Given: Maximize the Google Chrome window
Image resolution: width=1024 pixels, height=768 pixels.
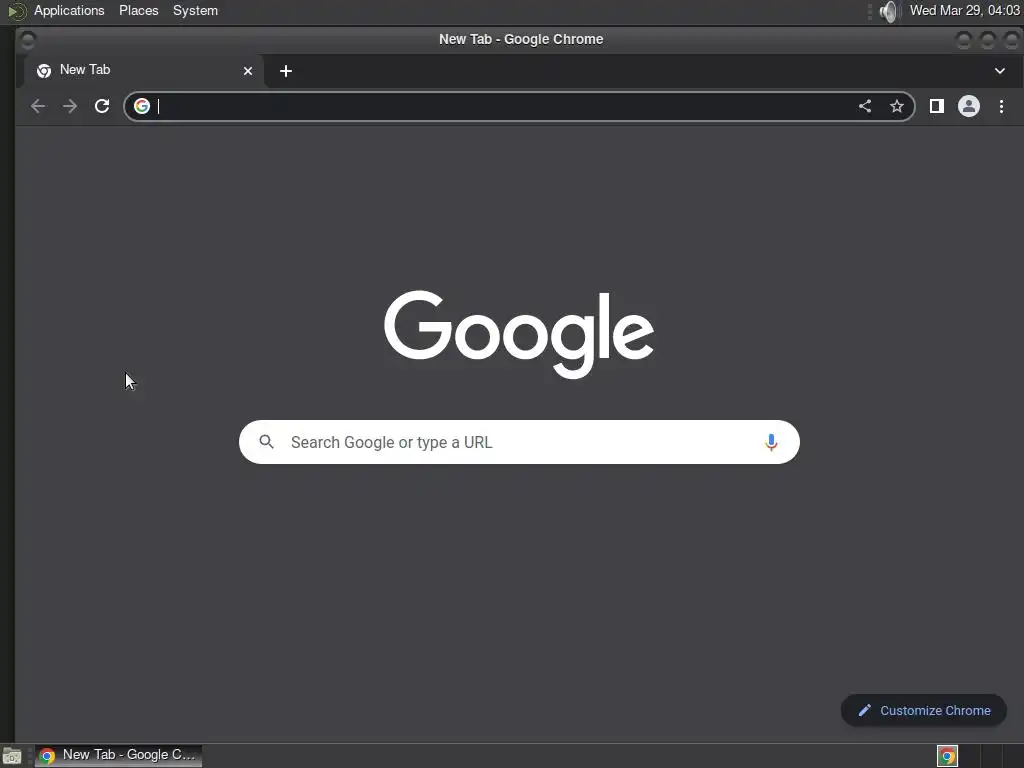Looking at the screenshot, I should coord(987,40).
